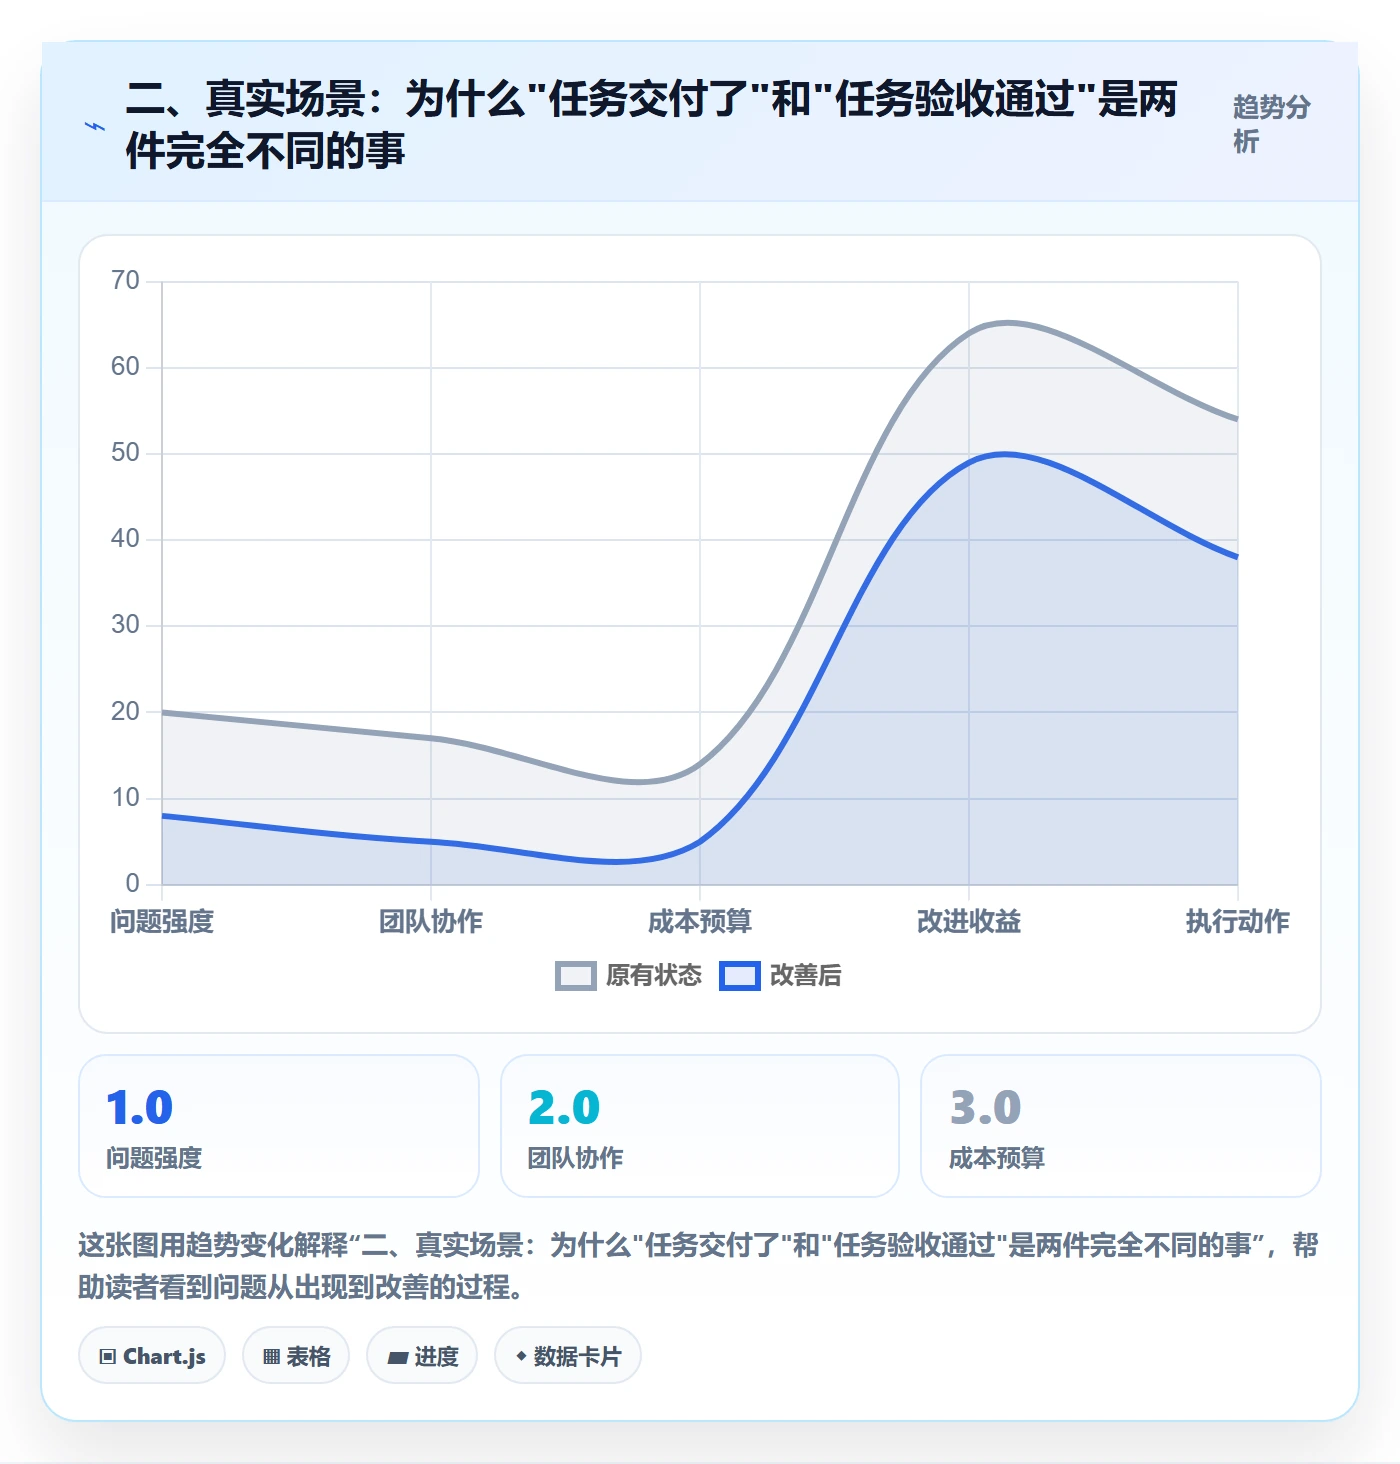The width and height of the screenshot is (1400, 1464).
Task: Click the 问题强度 x-axis label
Action: pyautogui.click(x=162, y=921)
